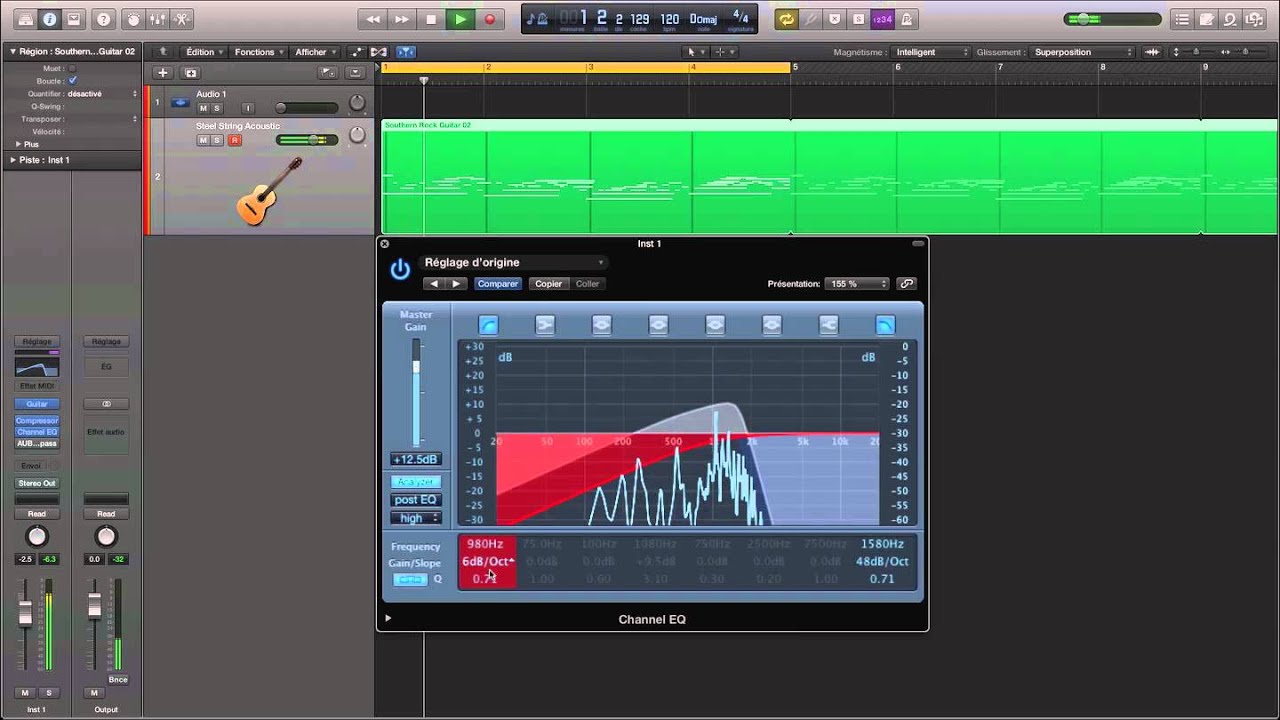Open the Réglage d'origine preset dropdown
This screenshot has width=1280, height=720.
click(x=513, y=263)
